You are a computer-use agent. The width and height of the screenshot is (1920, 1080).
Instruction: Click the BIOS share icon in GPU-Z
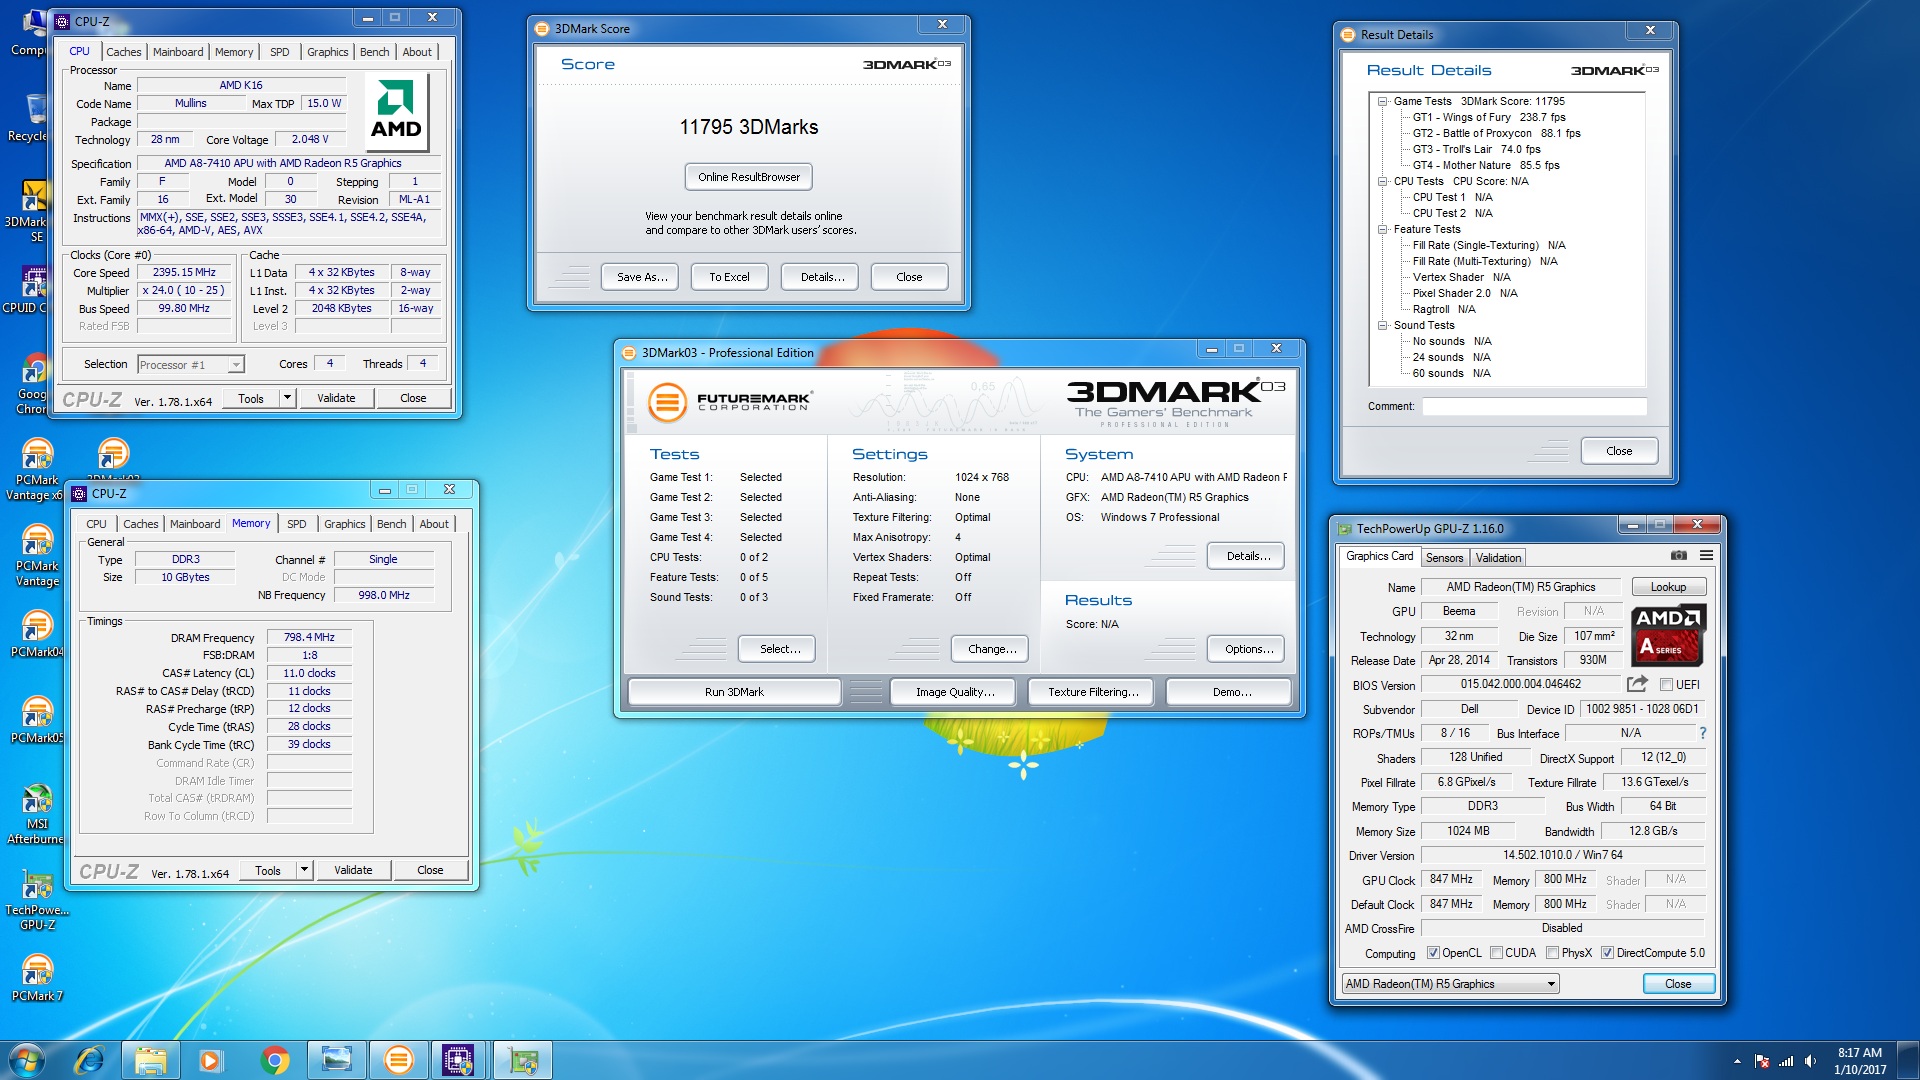pyautogui.click(x=1637, y=684)
